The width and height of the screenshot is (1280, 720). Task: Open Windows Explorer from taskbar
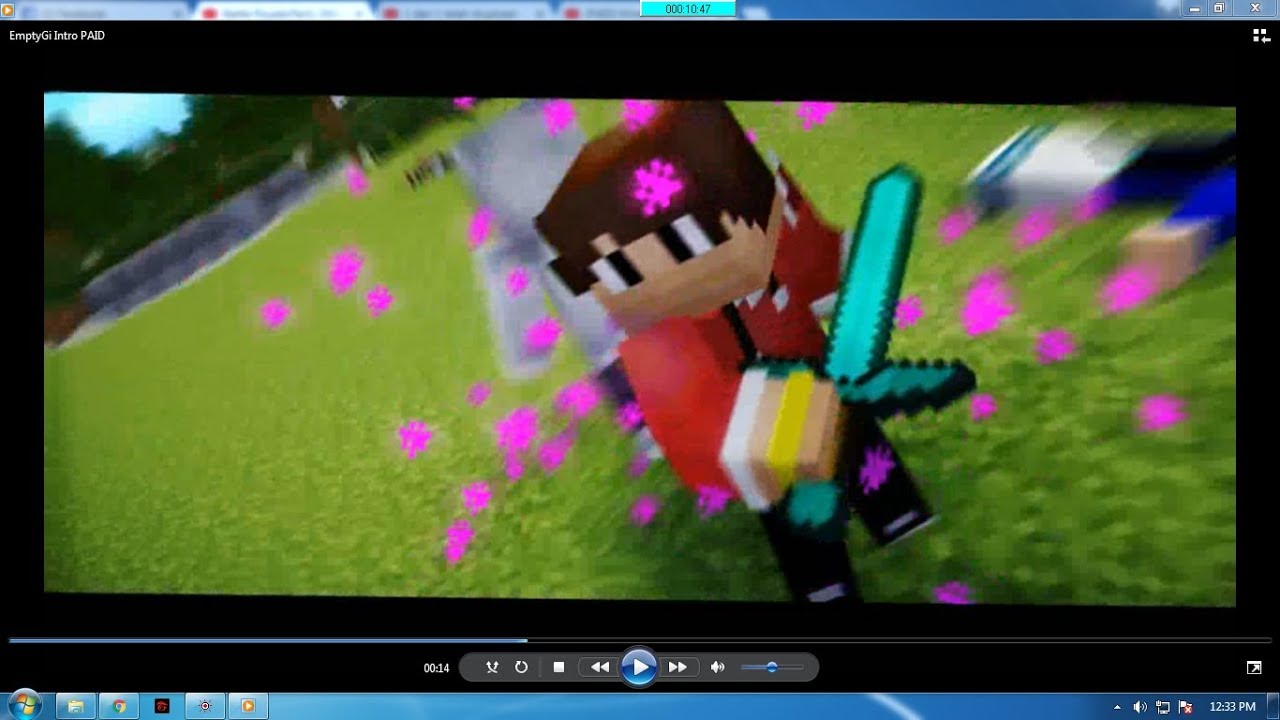coord(75,706)
